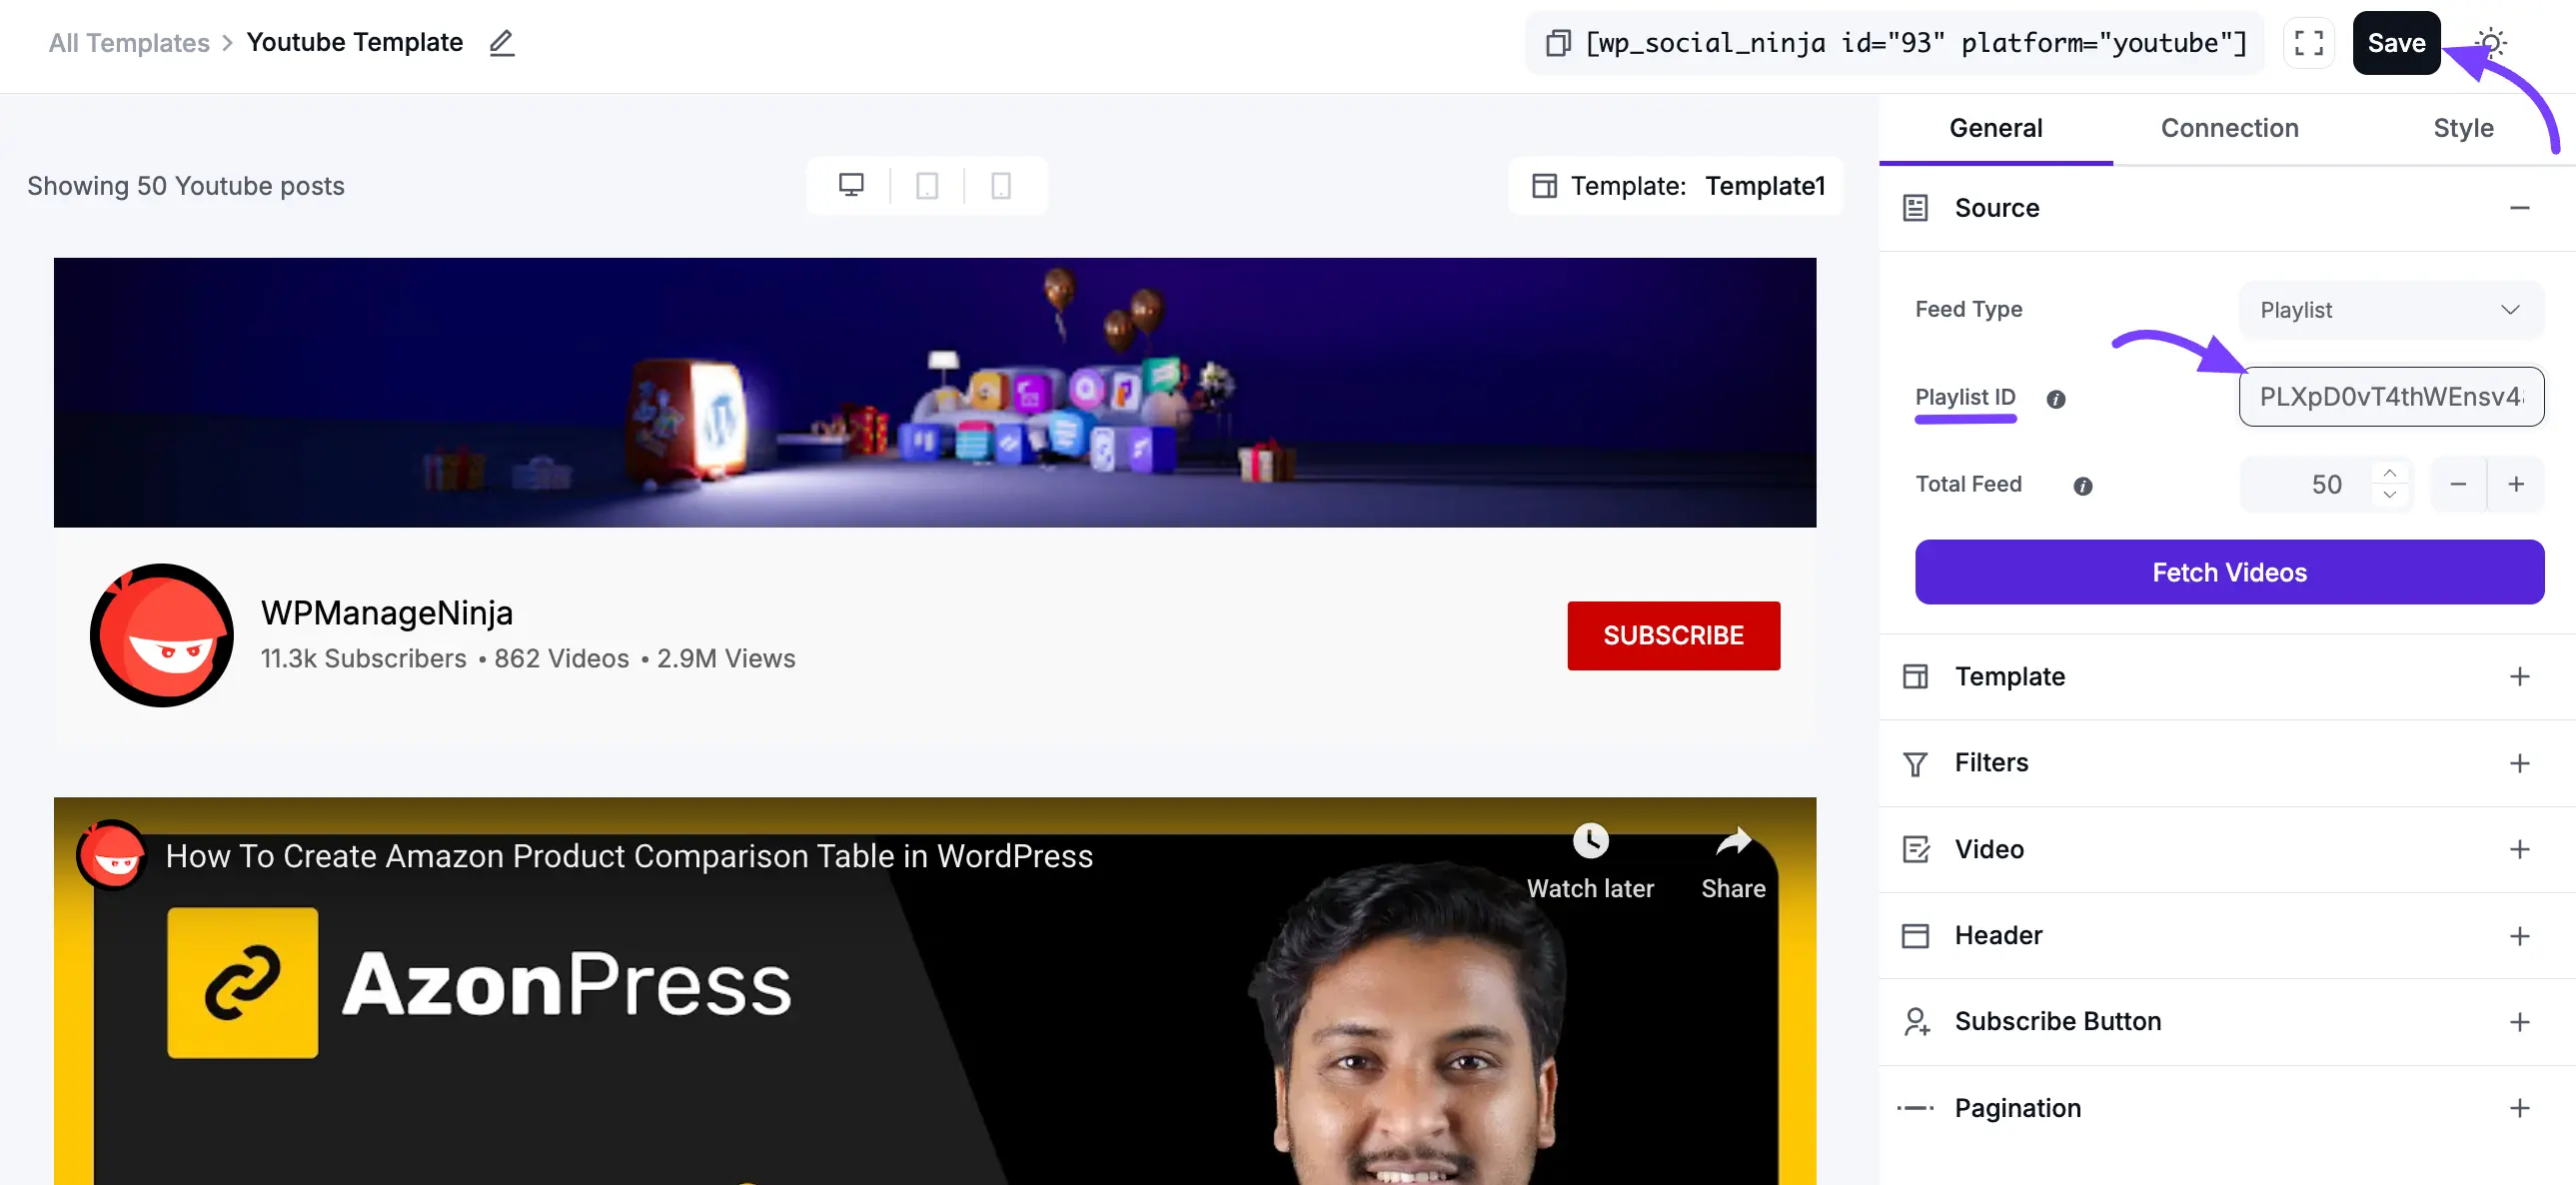Expand the Subscribe Button section
This screenshot has height=1185, width=2576.
pyautogui.click(x=2519, y=1022)
